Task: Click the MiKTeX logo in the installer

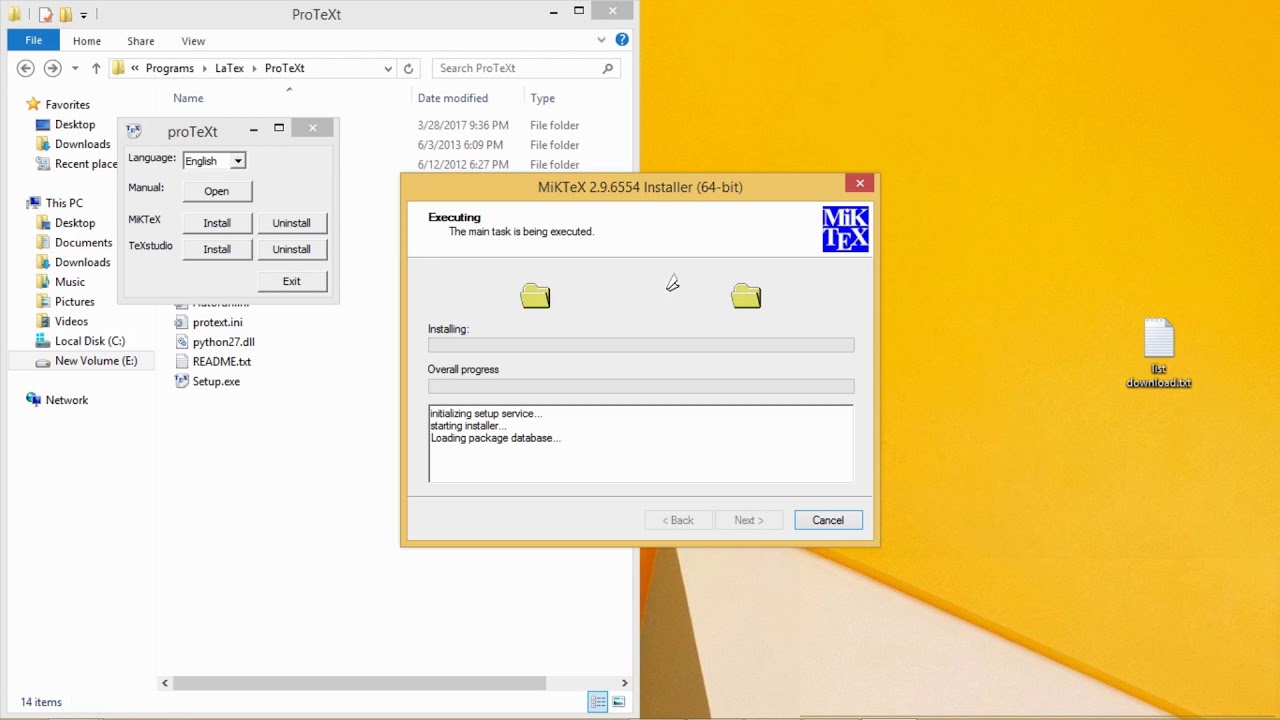Action: pos(845,229)
